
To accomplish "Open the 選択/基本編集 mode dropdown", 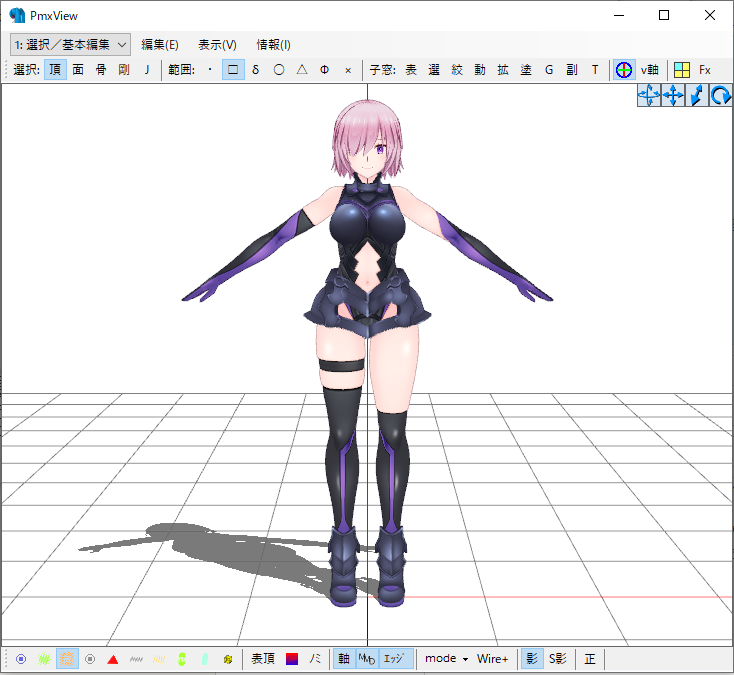I will click(70, 44).
